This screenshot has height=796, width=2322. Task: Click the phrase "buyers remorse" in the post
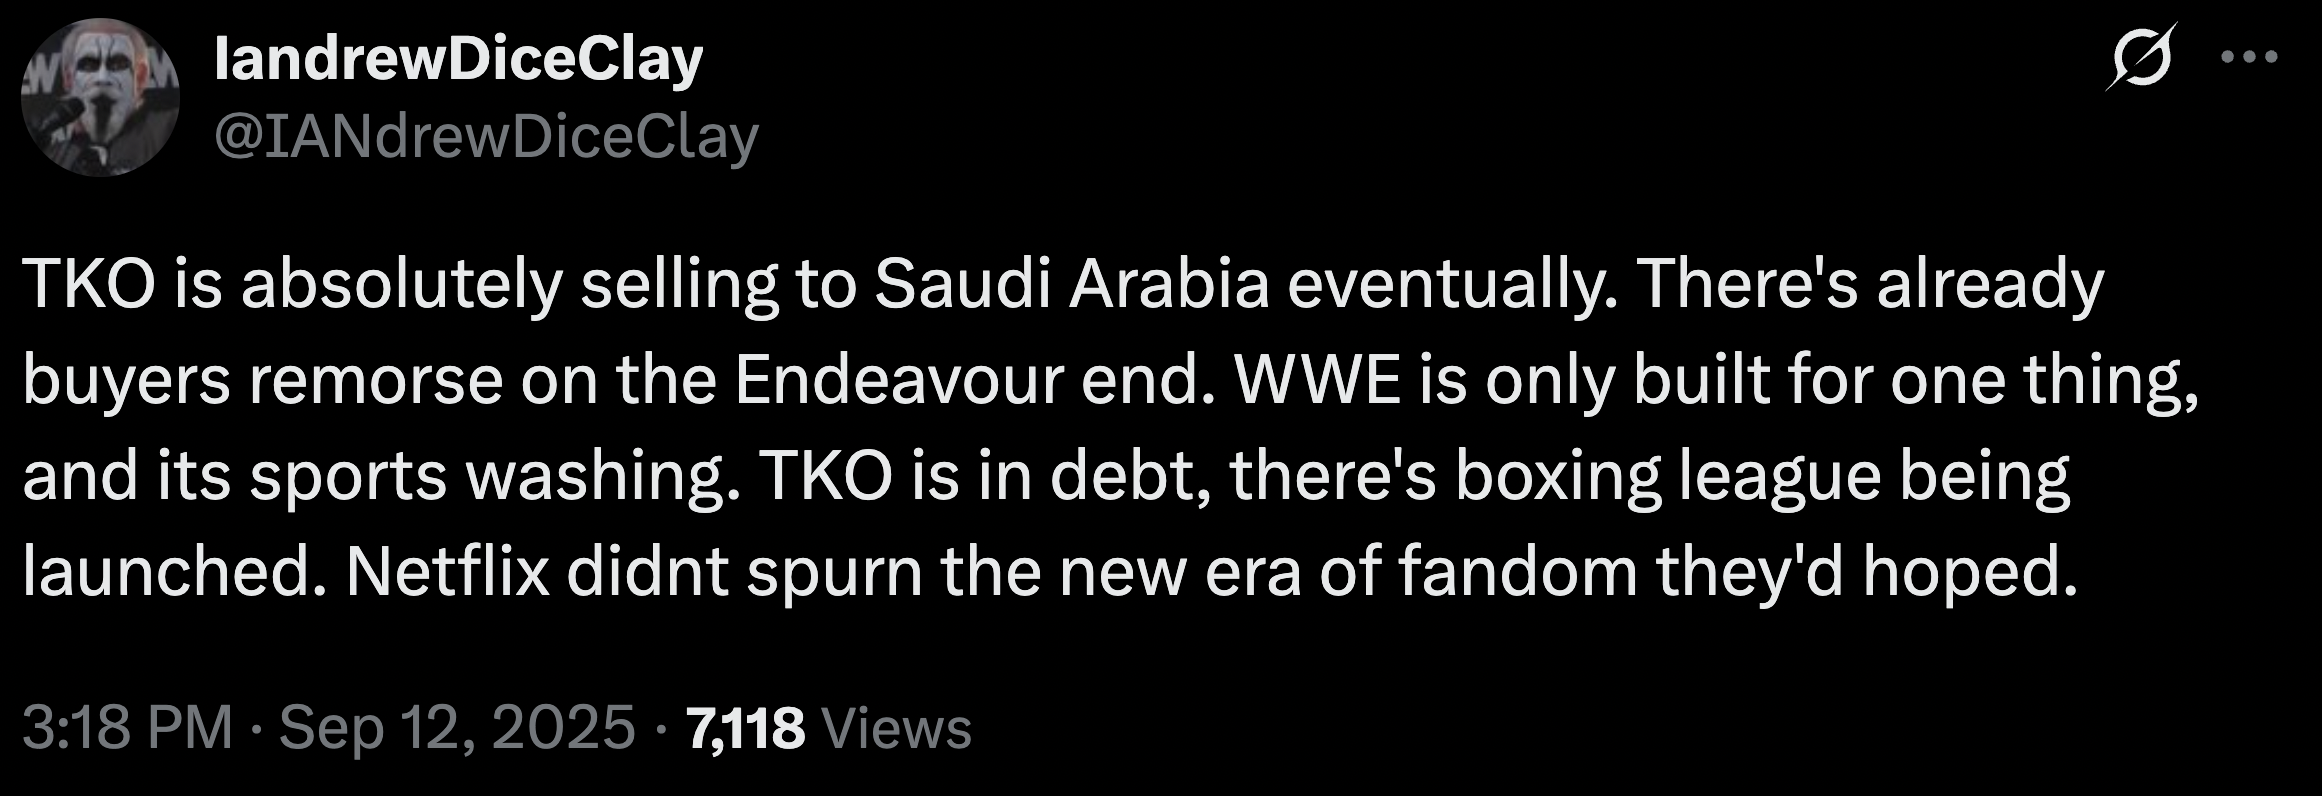263,382
